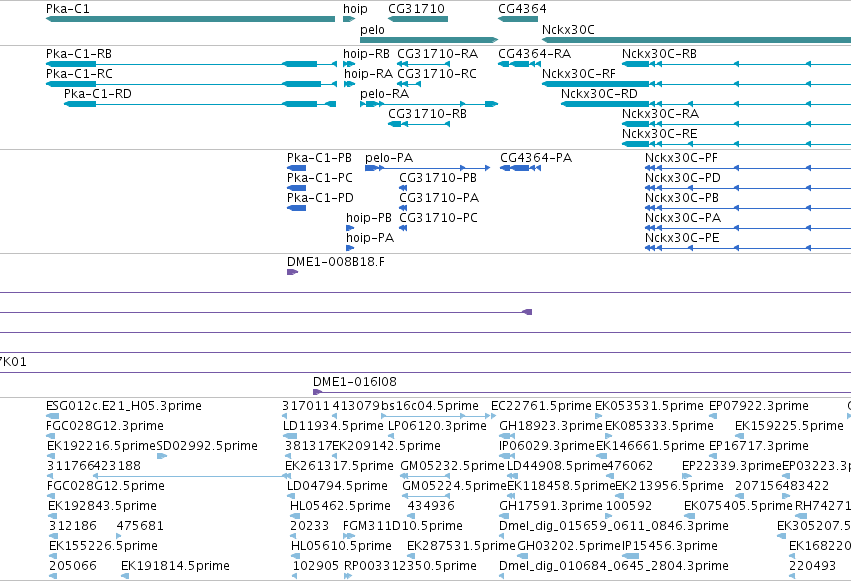
Task: Select protein Pka-C1-PC
Action: click(x=296, y=188)
